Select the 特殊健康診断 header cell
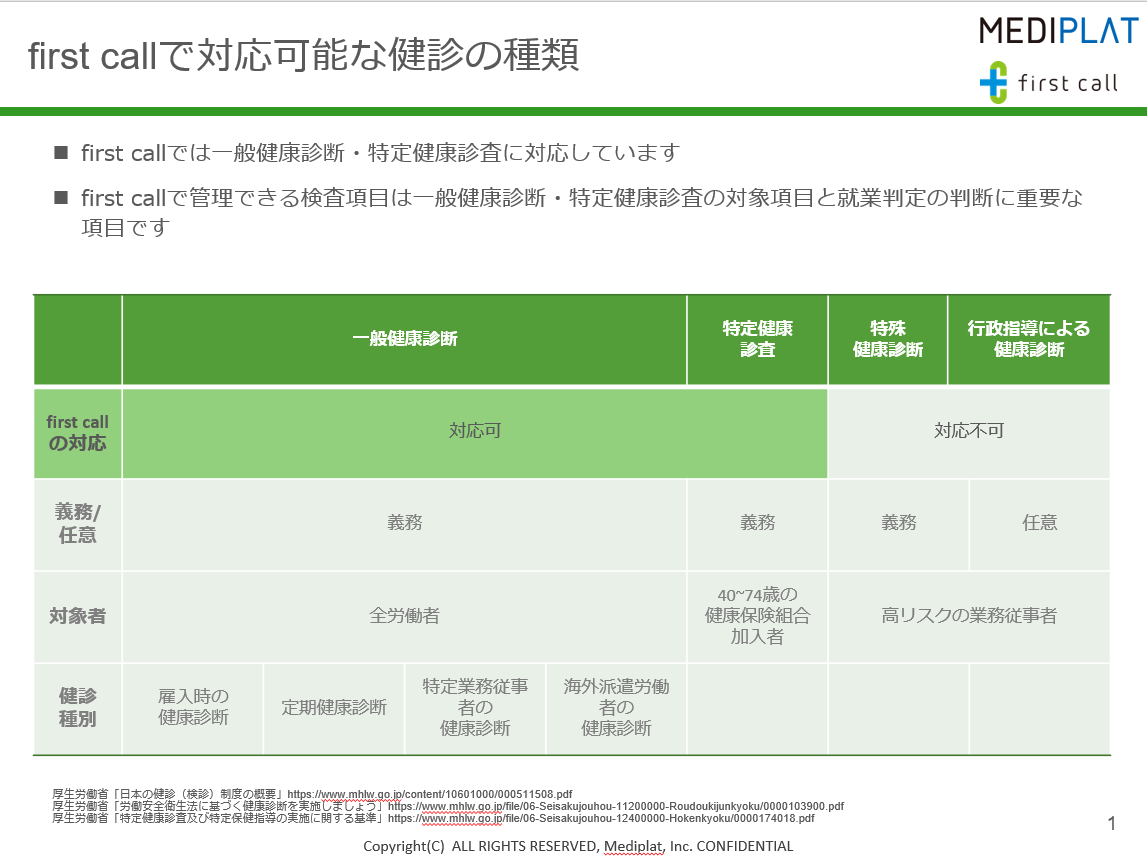Screen dimensions: 1147x861 point(887,338)
